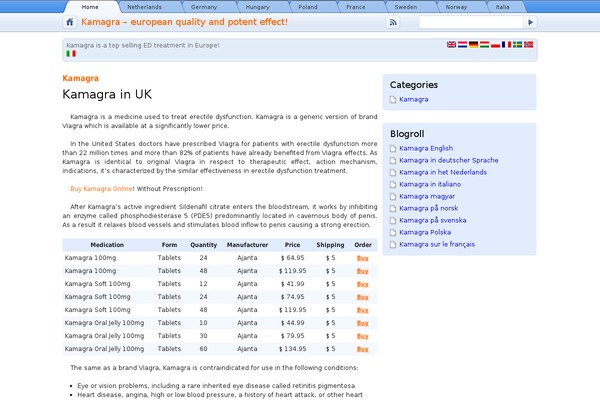Viewport: 600px width, 400px height.
Task: Click the home icon beside the site title
Action: [70, 22]
